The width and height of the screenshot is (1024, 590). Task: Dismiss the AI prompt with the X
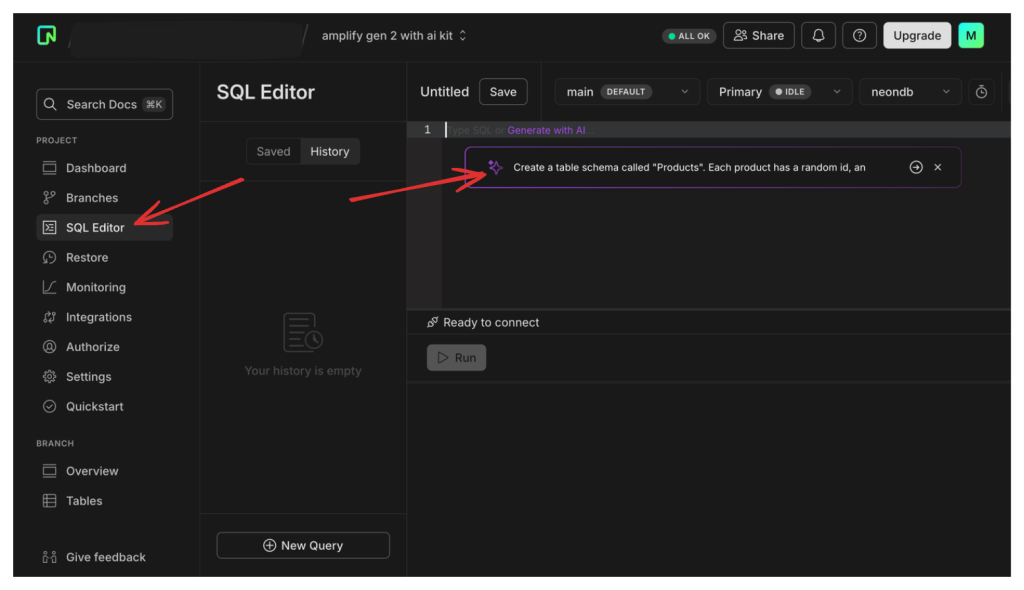(x=937, y=167)
